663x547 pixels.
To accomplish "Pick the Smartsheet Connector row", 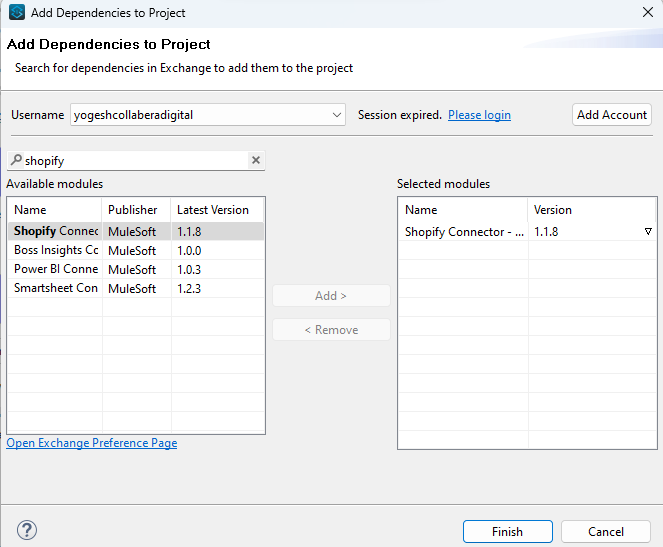I will click(56, 288).
